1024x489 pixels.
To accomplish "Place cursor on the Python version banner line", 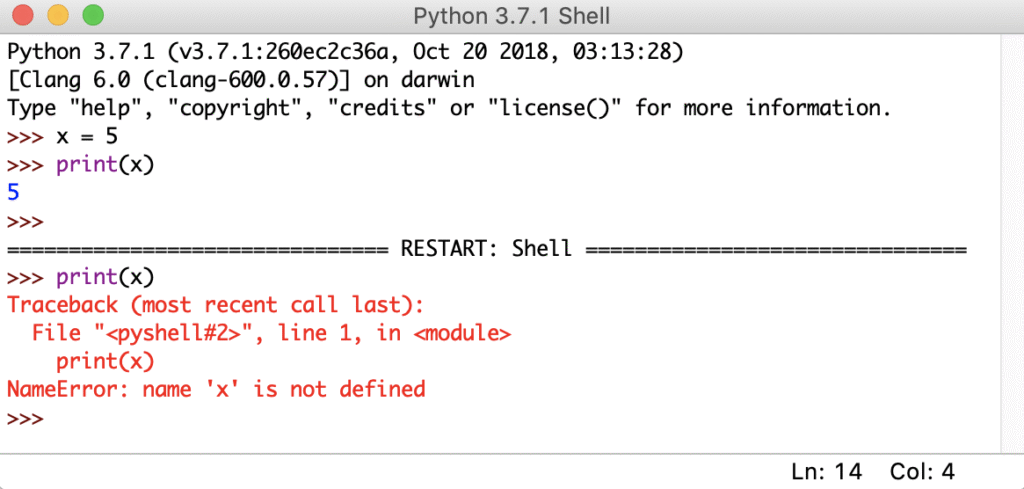I will (340, 51).
